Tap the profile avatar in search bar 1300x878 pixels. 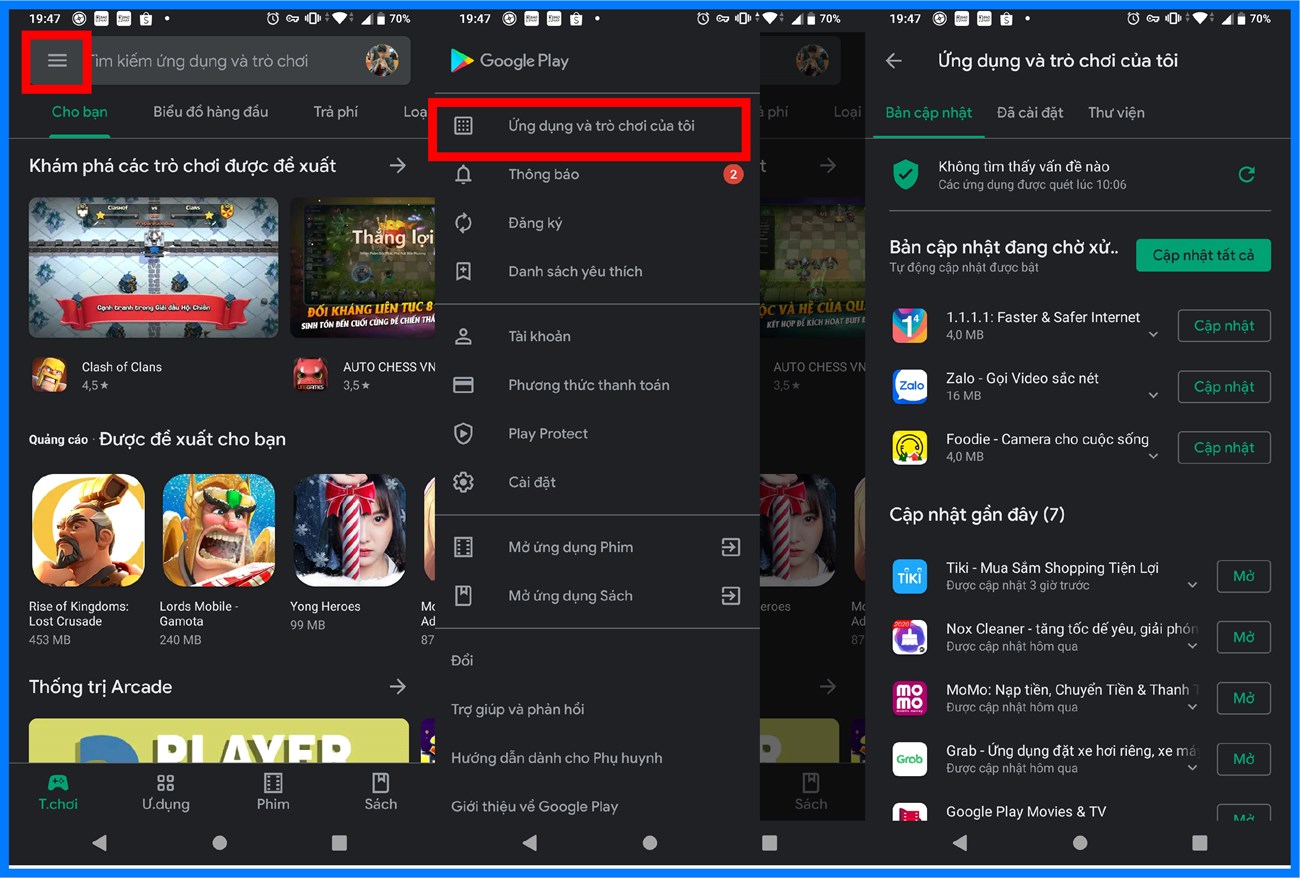click(382, 61)
